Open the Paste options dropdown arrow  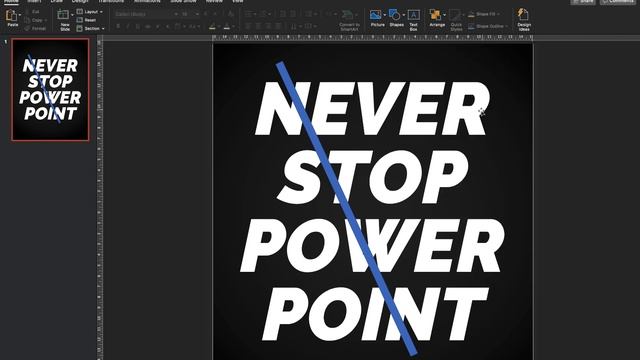(20, 15)
